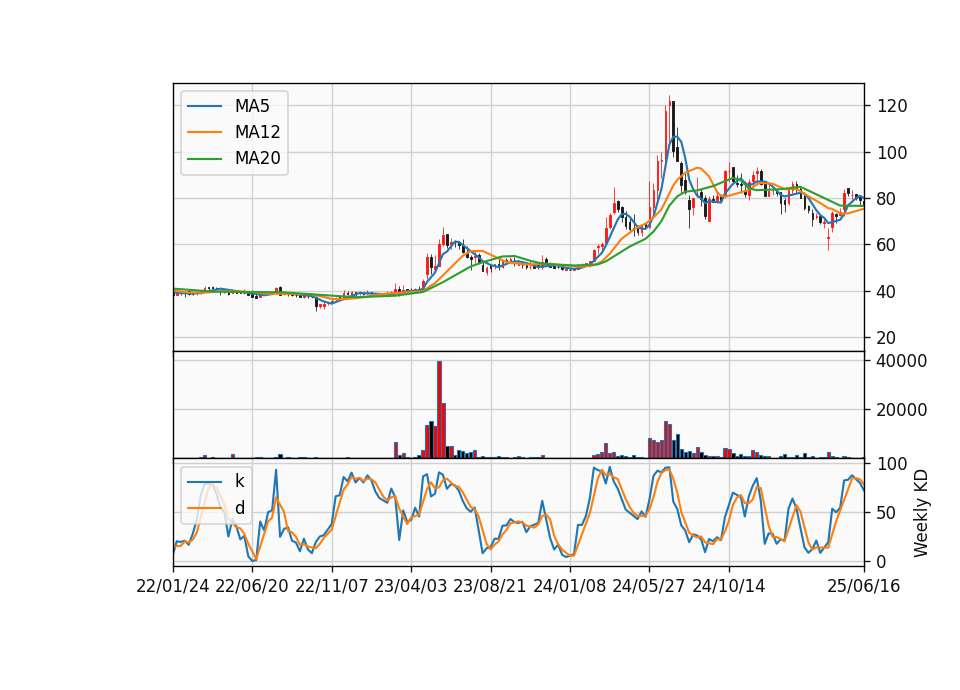Click the k legend label in KD panel
This screenshot has height=690, width=960.
tap(239, 481)
